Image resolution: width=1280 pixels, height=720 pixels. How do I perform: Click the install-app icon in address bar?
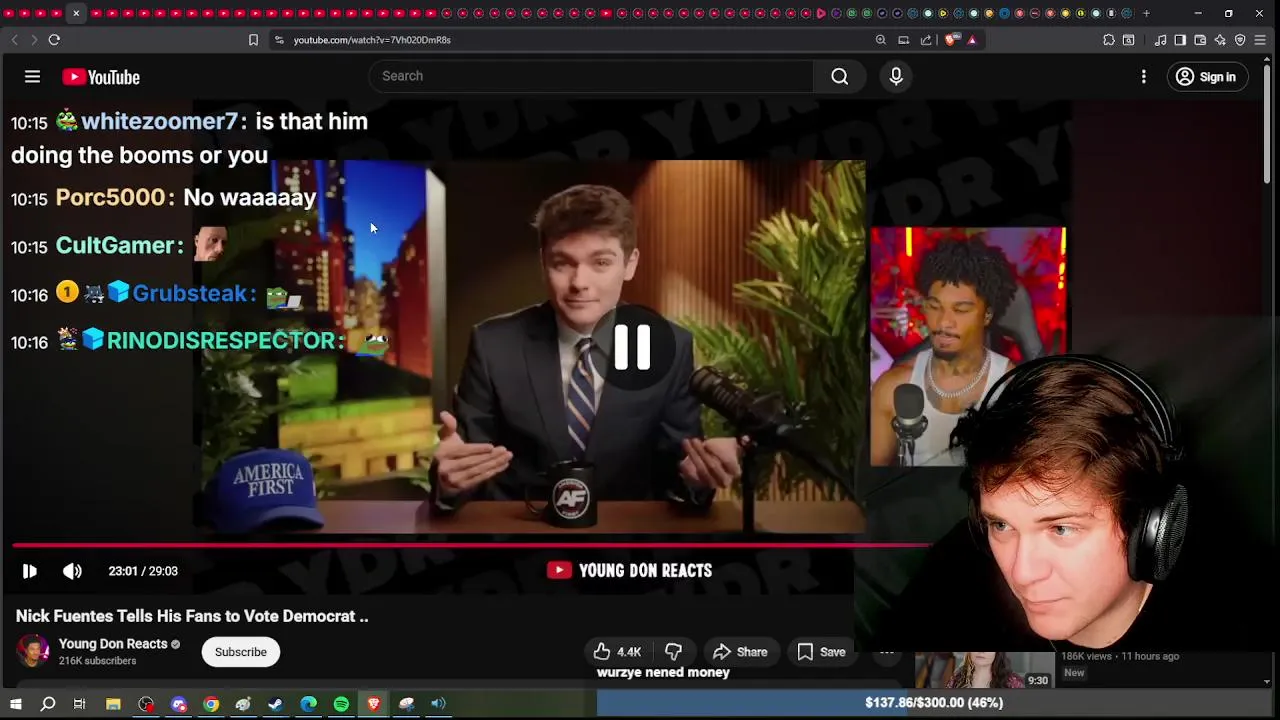(x=903, y=40)
